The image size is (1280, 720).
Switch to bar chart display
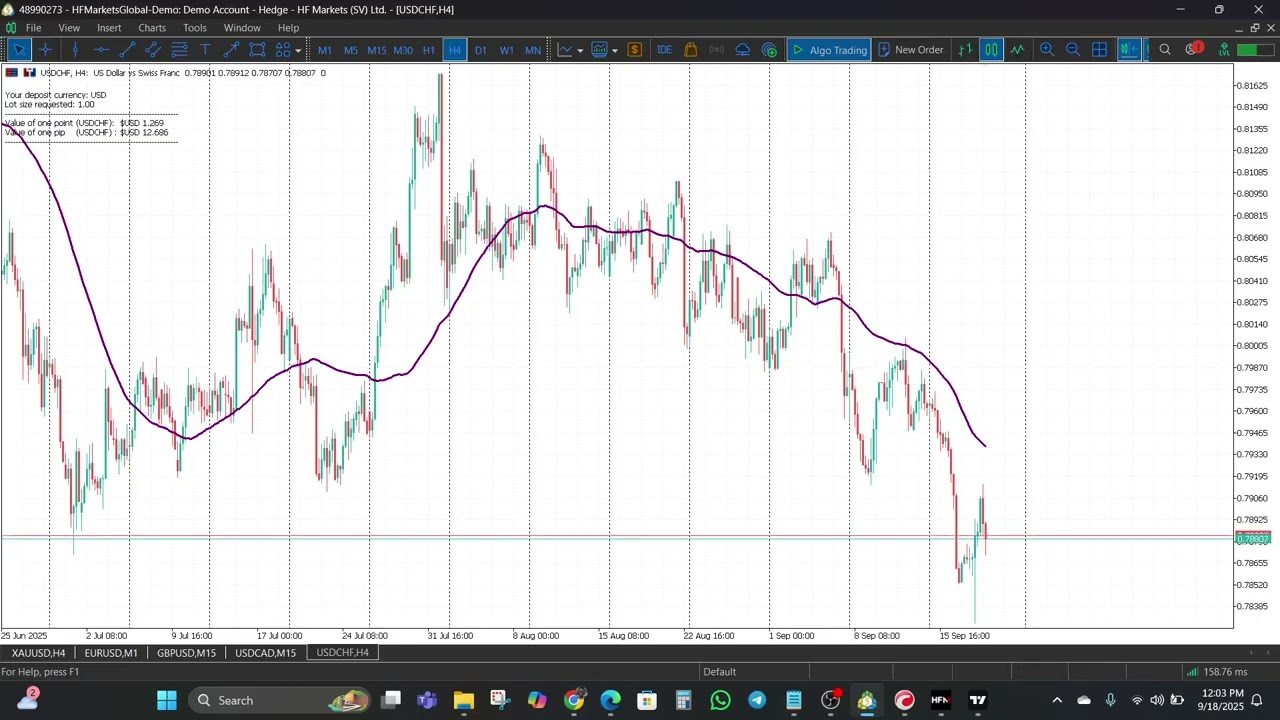tap(965, 50)
